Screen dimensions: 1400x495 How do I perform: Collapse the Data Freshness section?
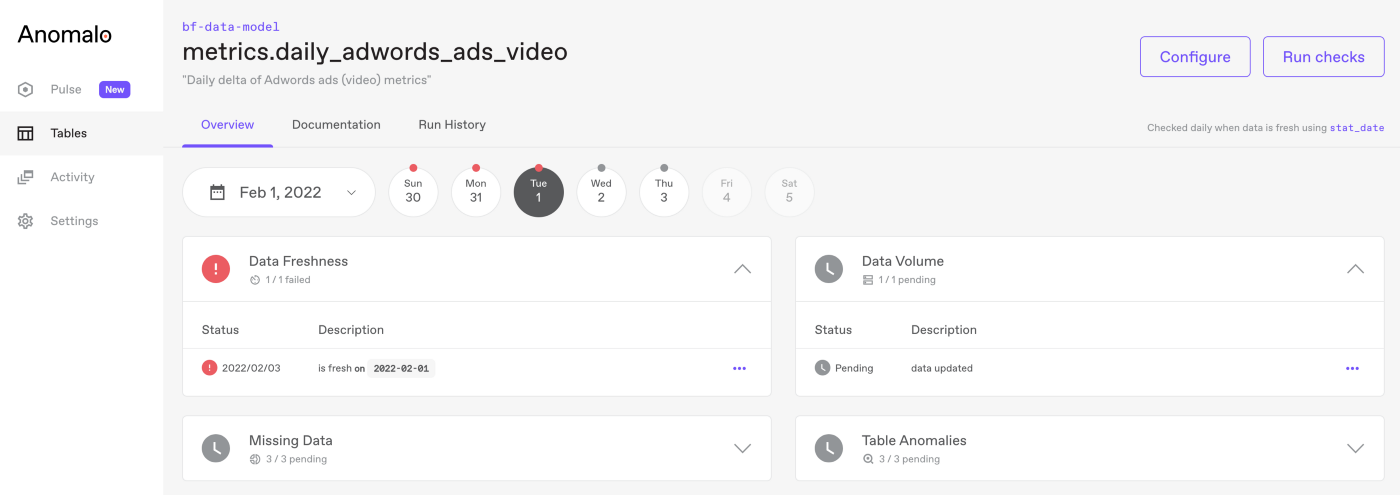point(742,269)
